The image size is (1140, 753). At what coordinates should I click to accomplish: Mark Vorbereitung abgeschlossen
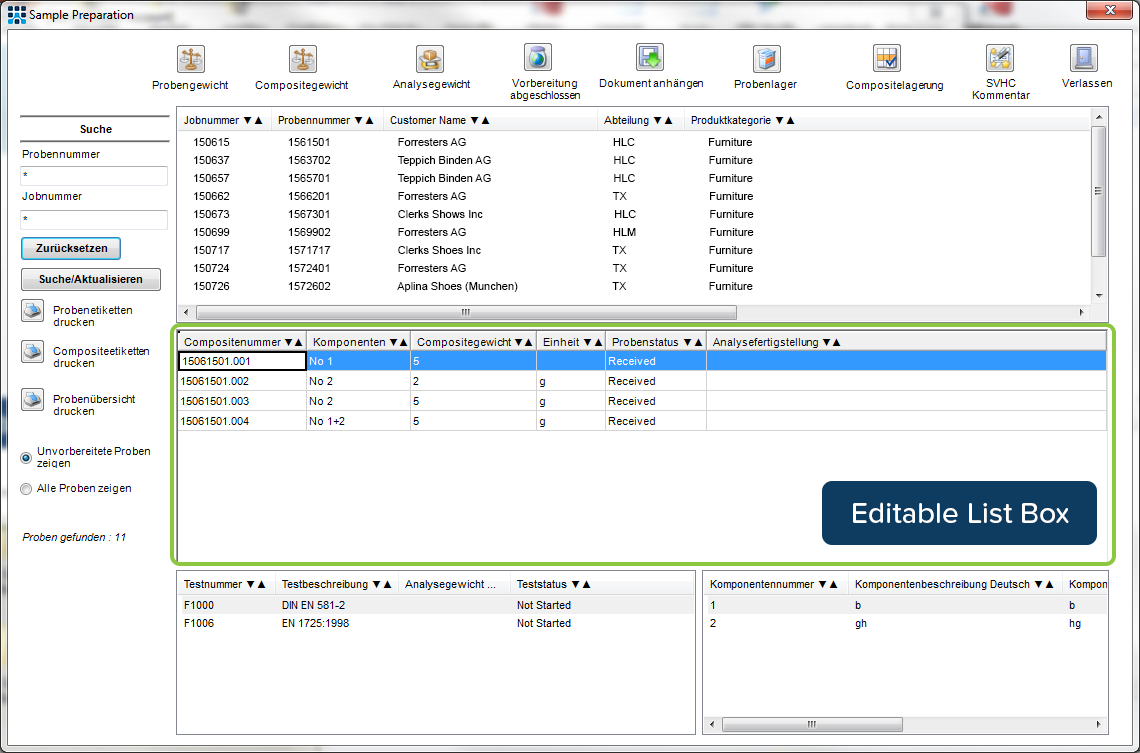tap(536, 59)
